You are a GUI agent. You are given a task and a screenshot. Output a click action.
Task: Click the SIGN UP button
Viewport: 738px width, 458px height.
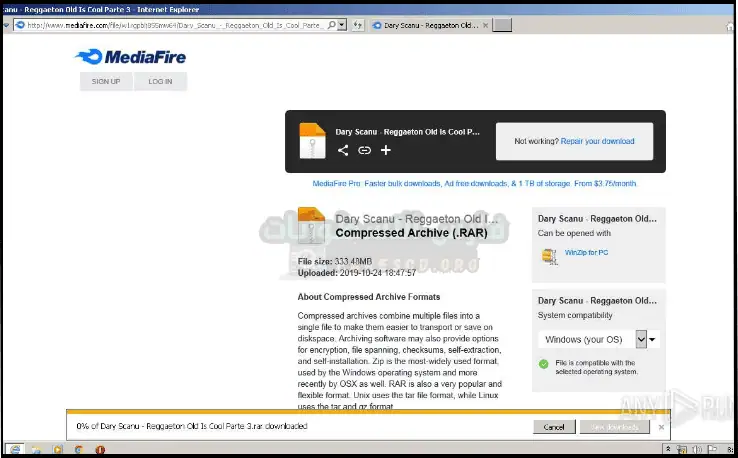coord(106,82)
